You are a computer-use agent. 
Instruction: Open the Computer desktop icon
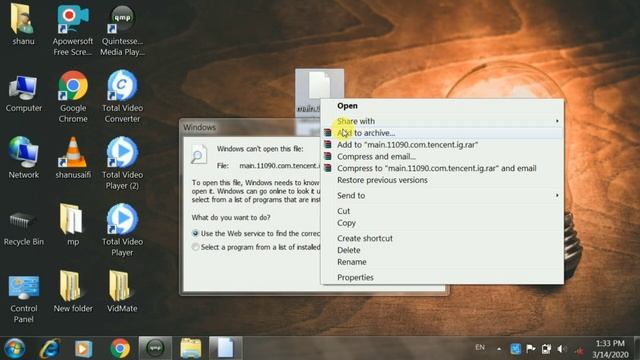coord(24,94)
